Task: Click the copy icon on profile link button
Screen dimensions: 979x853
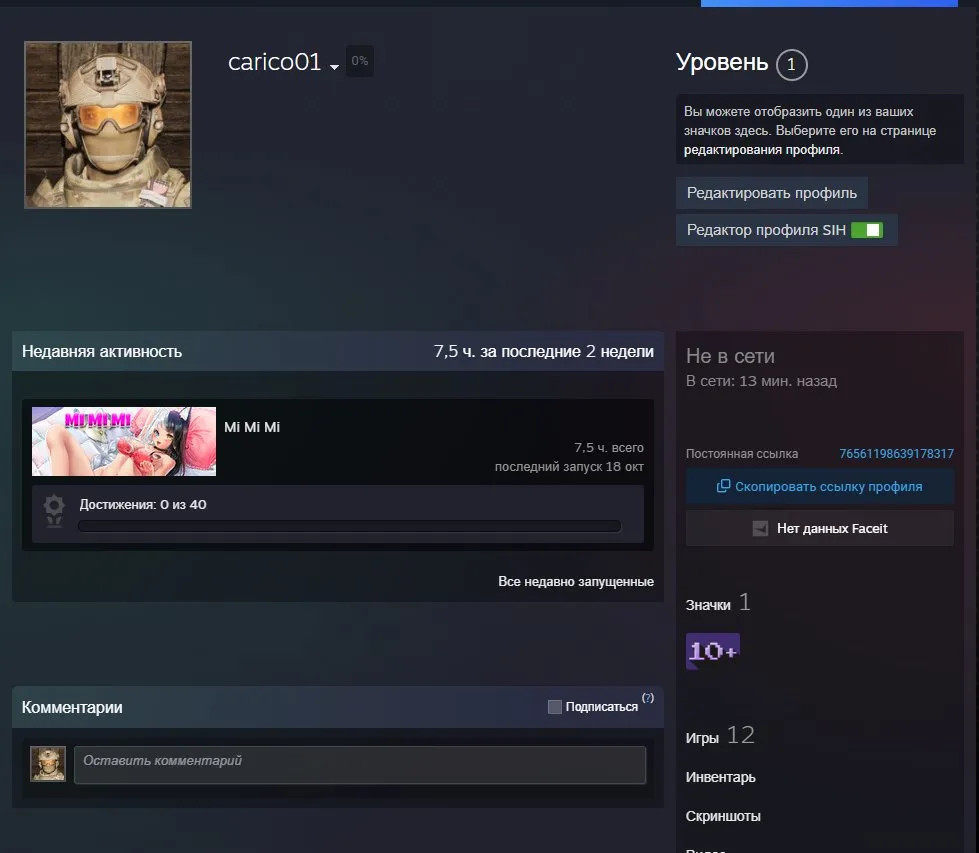Action: (723, 486)
